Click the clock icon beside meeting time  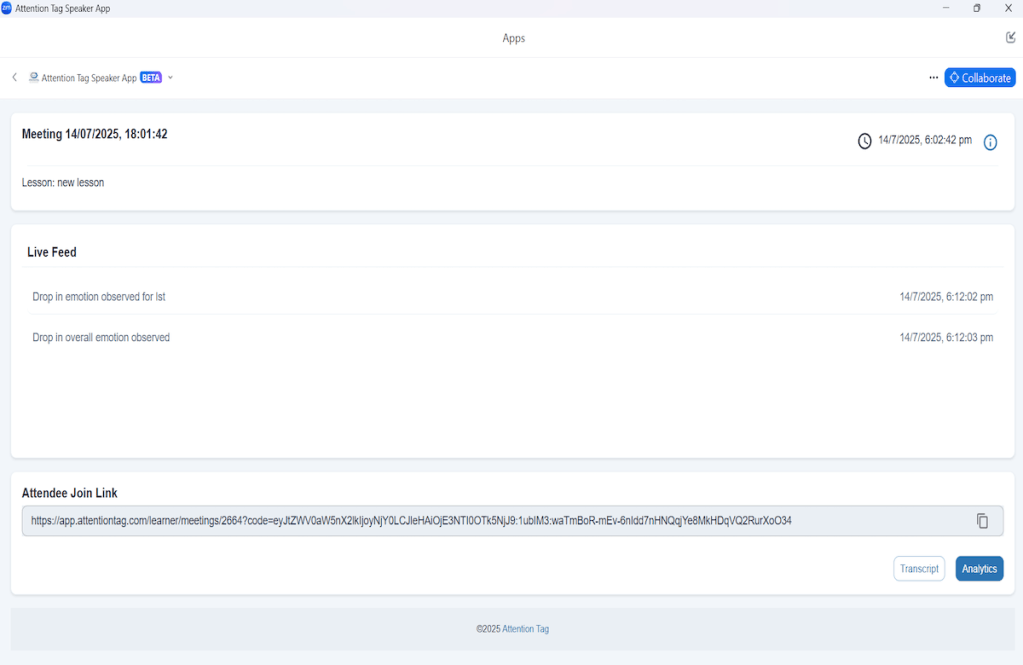coord(864,141)
